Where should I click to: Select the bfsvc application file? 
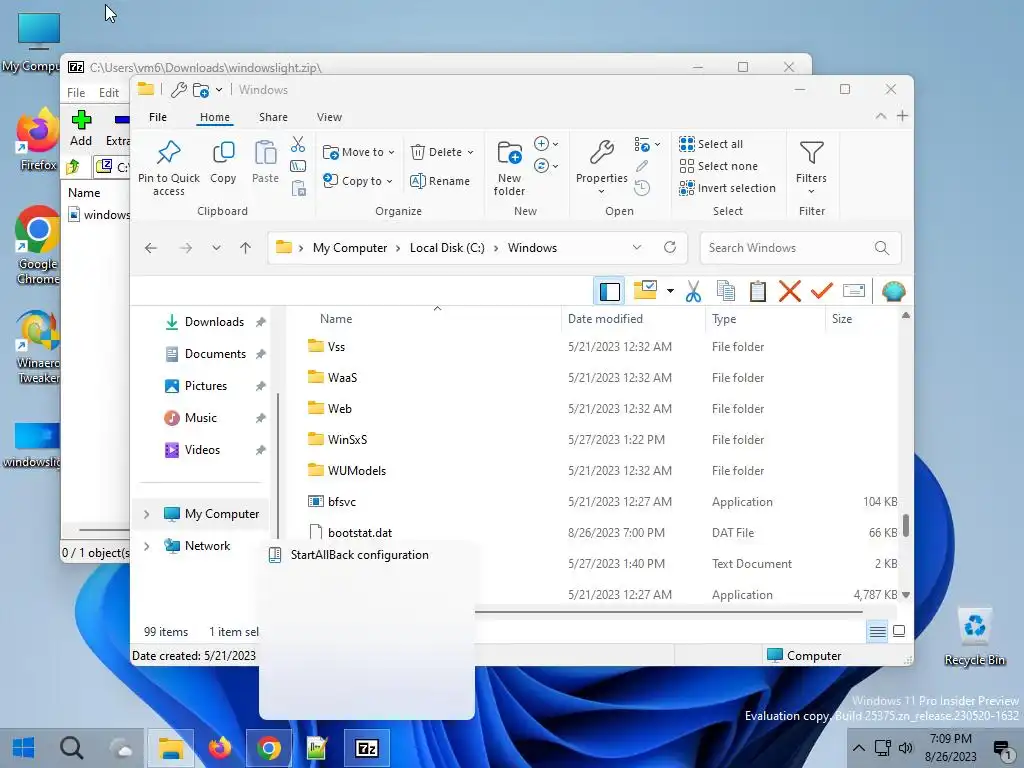(x=342, y=502)
